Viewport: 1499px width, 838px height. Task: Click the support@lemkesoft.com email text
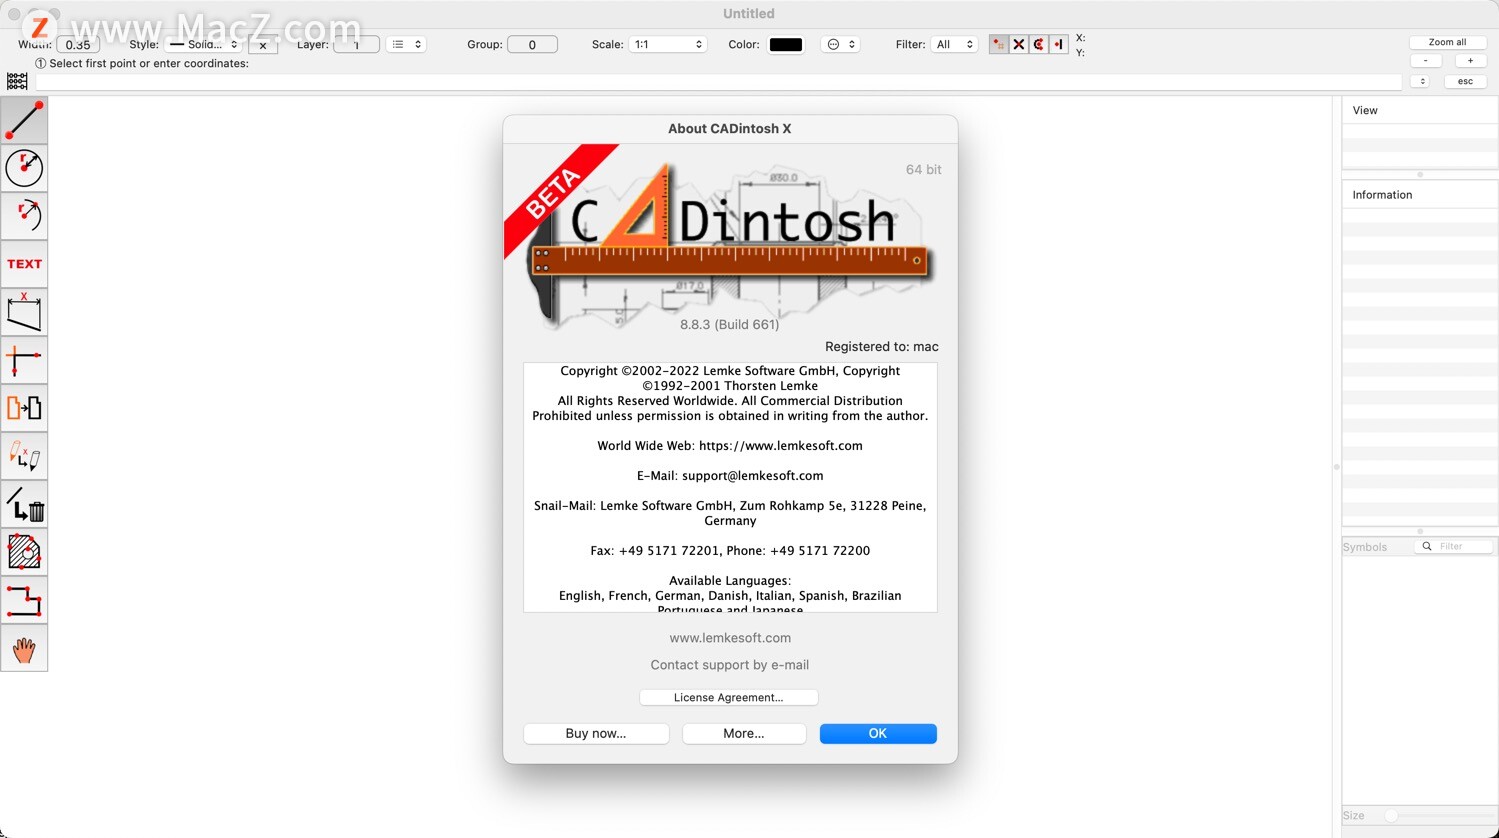pos(753,476)
